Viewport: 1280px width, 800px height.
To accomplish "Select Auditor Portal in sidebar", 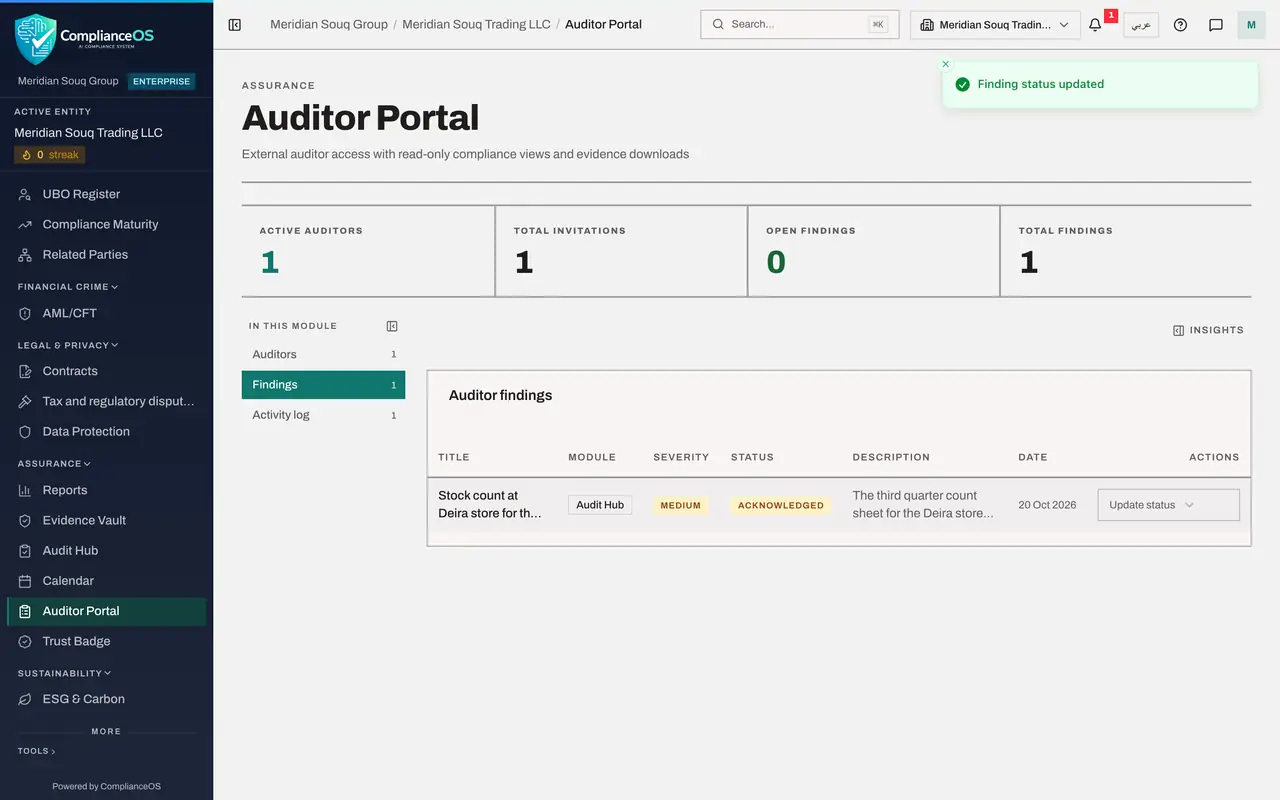I will coord(107,611).
